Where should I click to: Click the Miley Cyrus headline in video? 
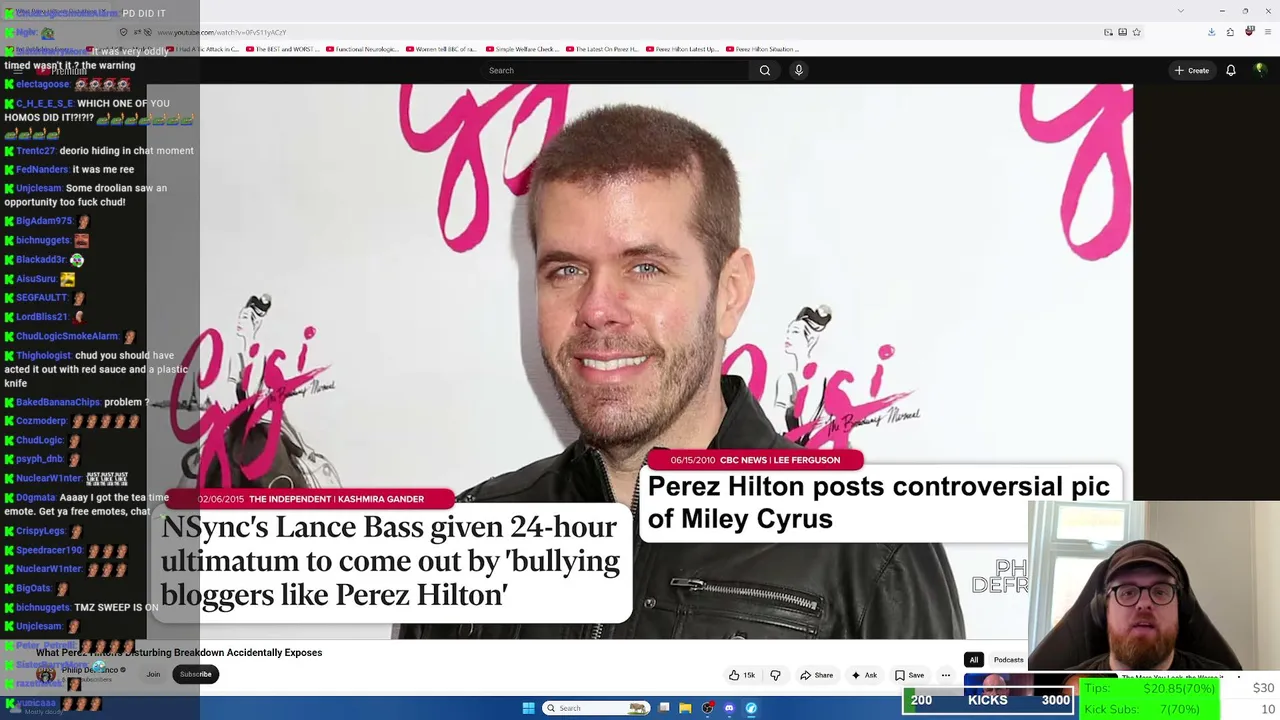pyautogui.click(x=879, y=503)
